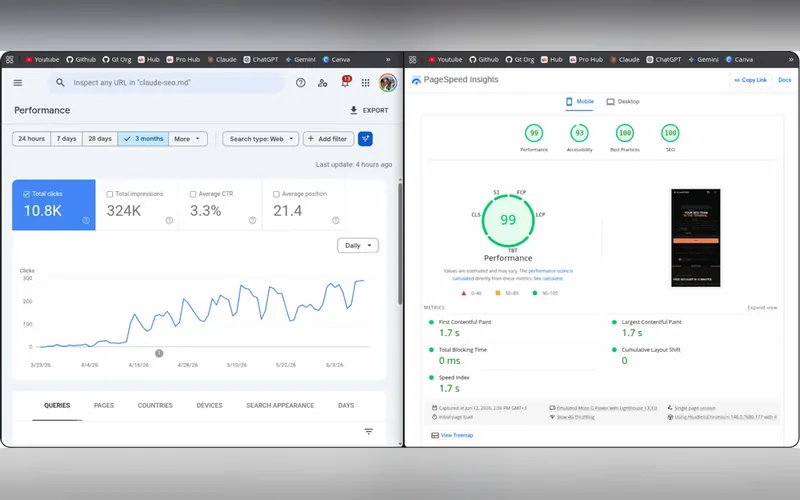Click the help icon on Total impressions card
The height and width of the screenshot is (500, 800).
click(x=169, y=220)
